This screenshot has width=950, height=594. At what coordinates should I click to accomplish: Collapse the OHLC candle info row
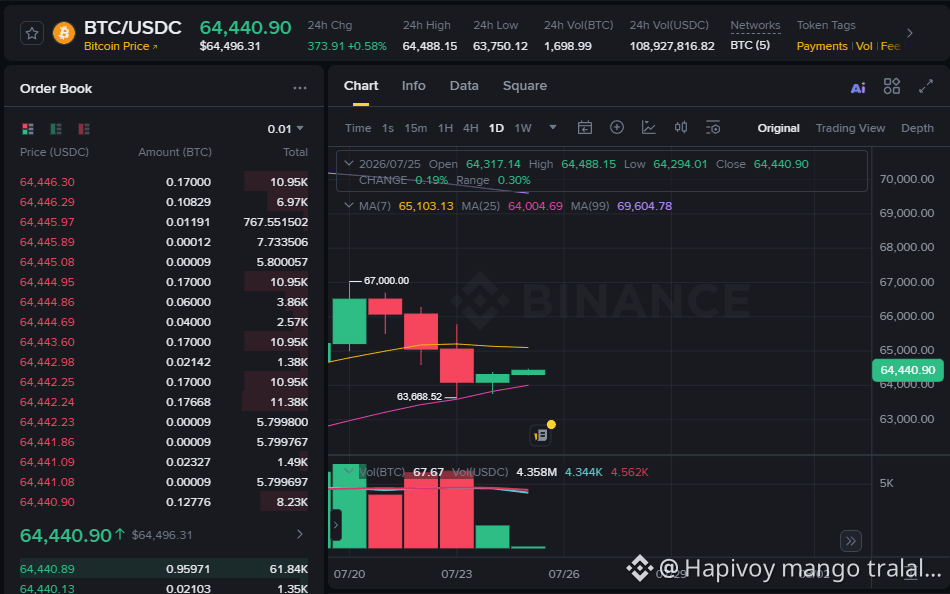point(348,164)
